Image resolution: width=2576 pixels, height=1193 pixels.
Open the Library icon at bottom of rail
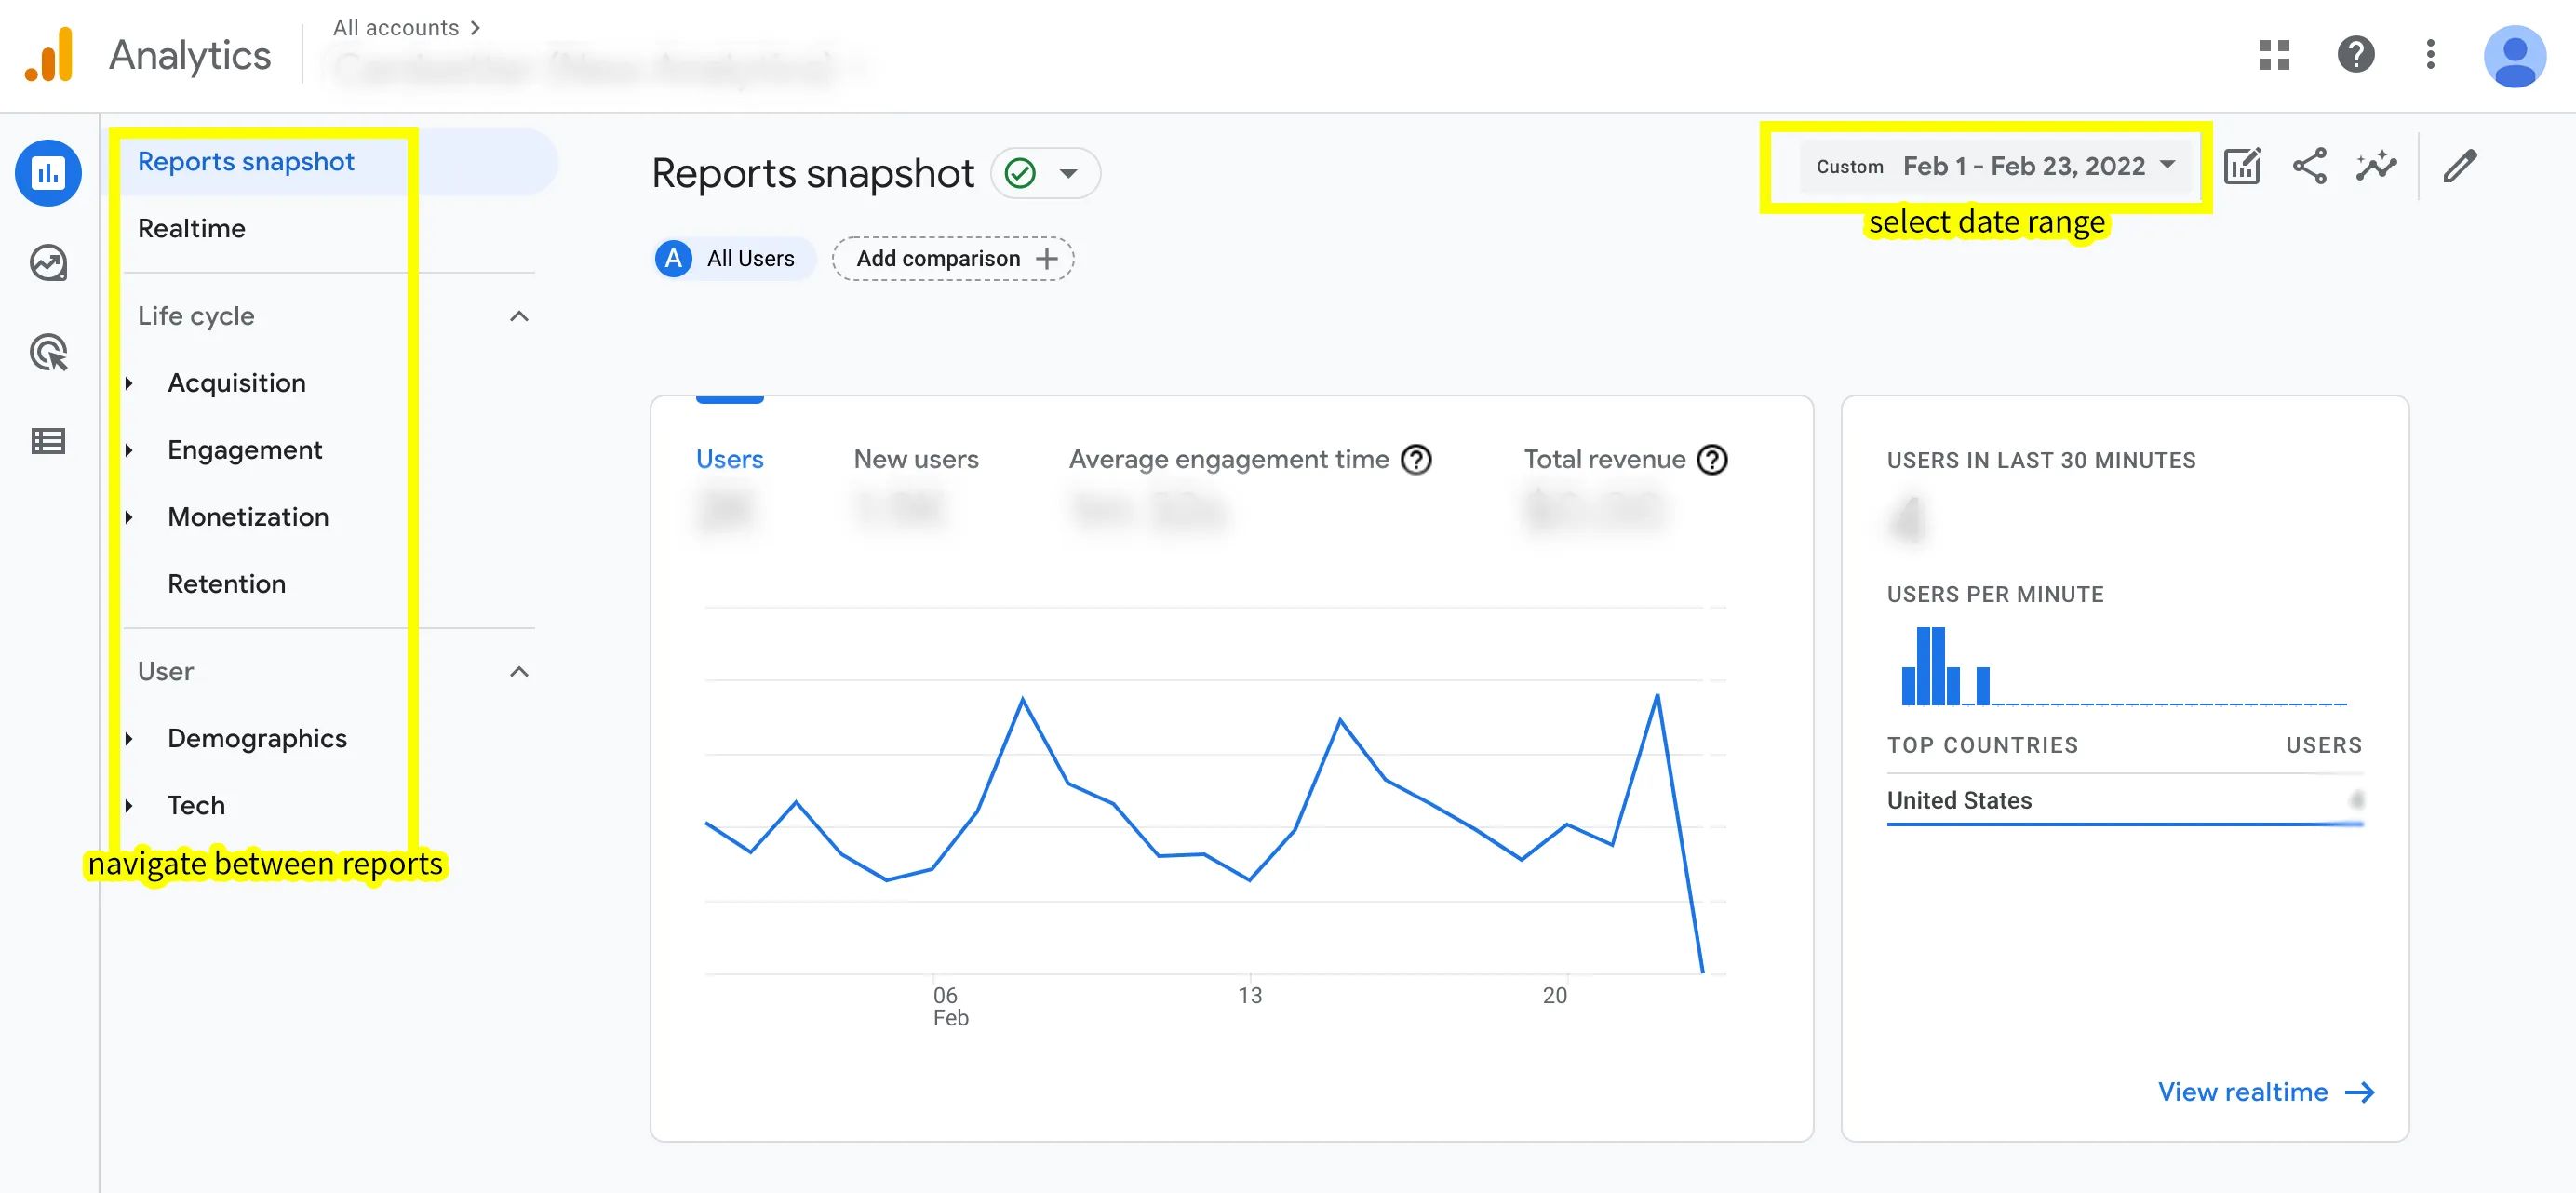48,440
